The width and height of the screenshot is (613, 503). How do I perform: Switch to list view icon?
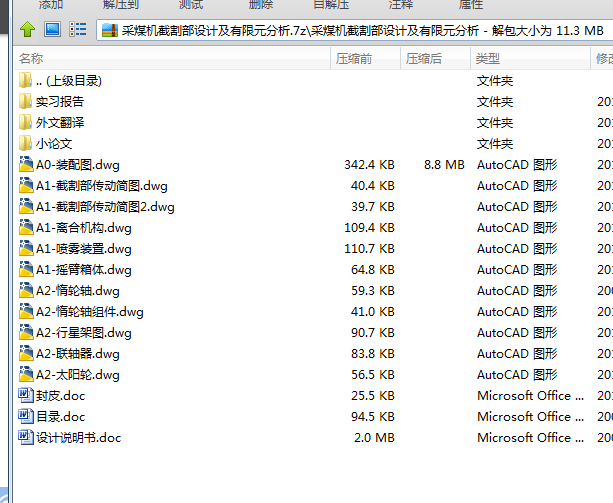(78, 30)
